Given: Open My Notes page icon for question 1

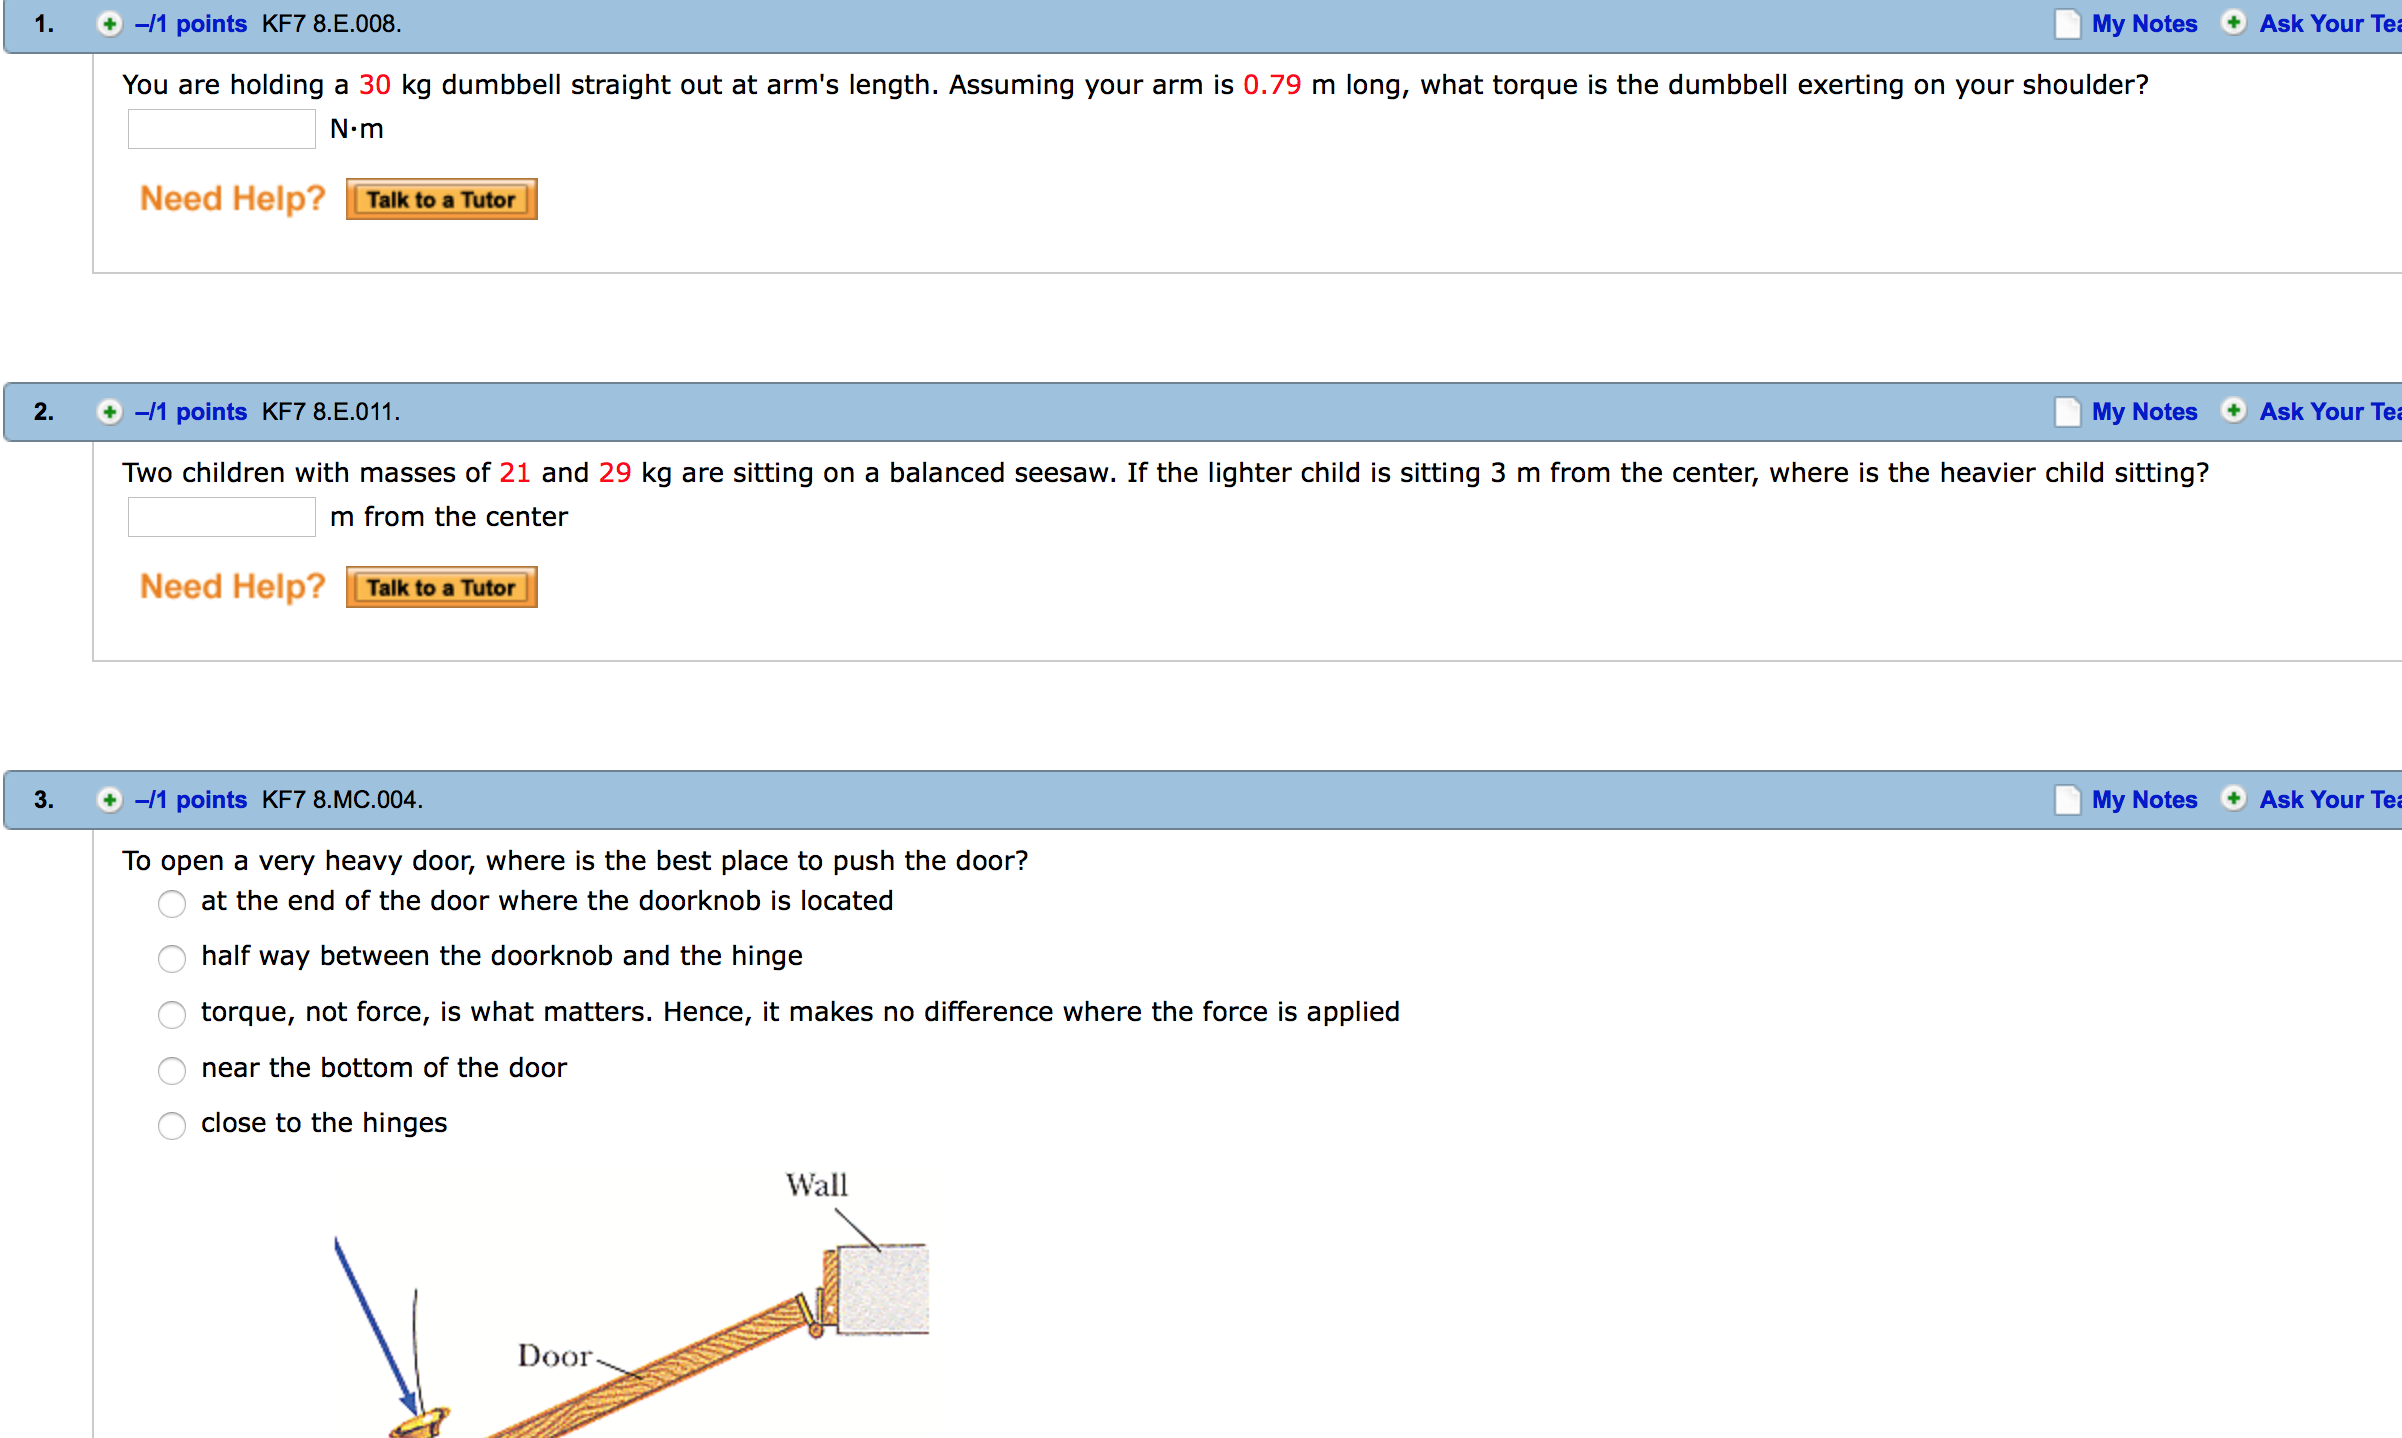Looking at the screenshot, I should click(x=2067, y=24).
